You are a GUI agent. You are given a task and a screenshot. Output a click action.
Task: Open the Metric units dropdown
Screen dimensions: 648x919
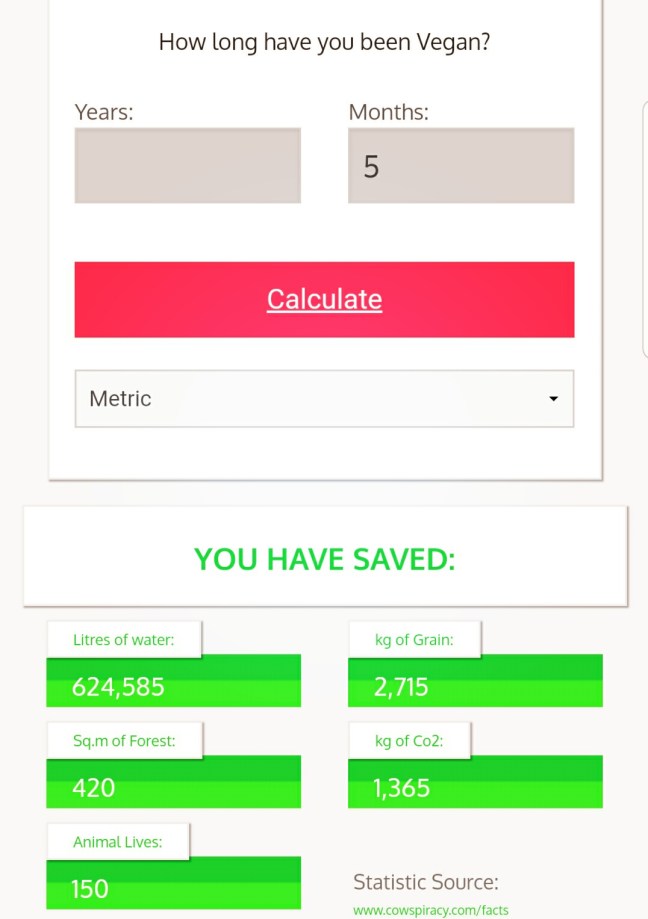pyautogui.click(x=323, y=399)
